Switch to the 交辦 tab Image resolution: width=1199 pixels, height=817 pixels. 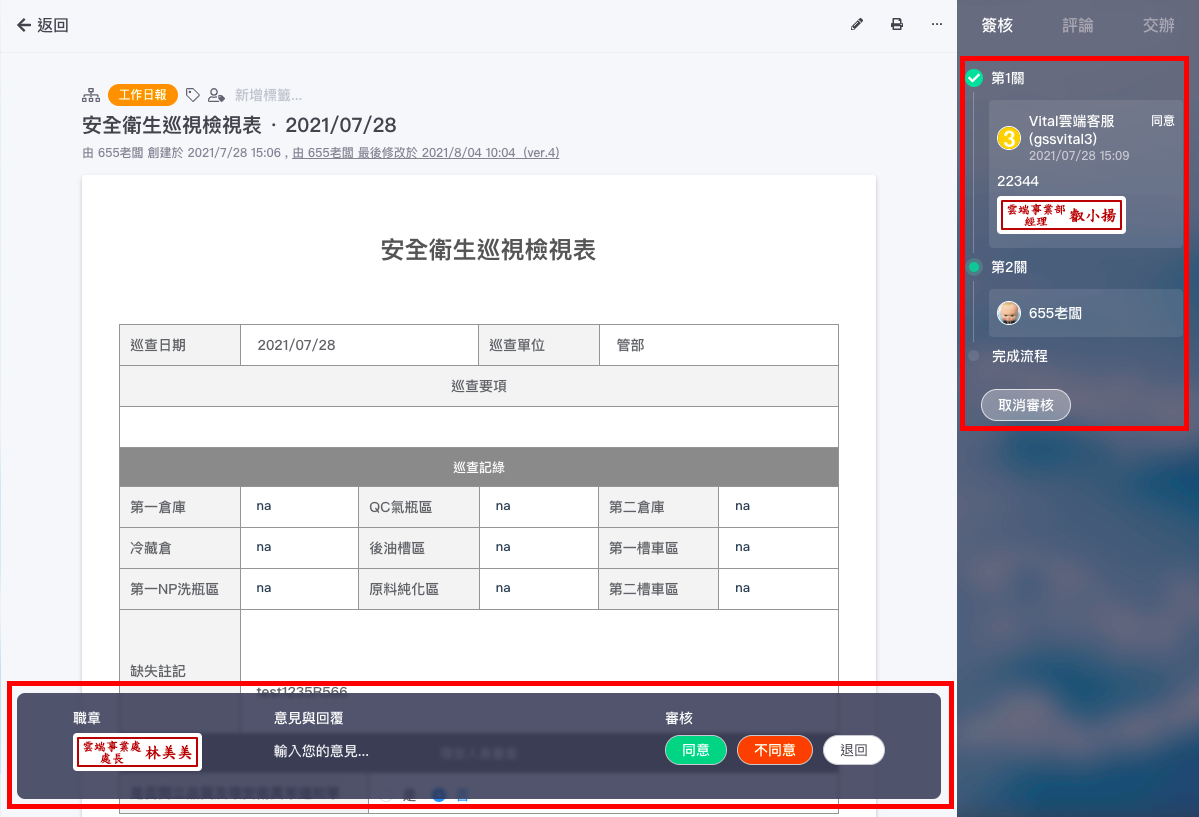1158,26
